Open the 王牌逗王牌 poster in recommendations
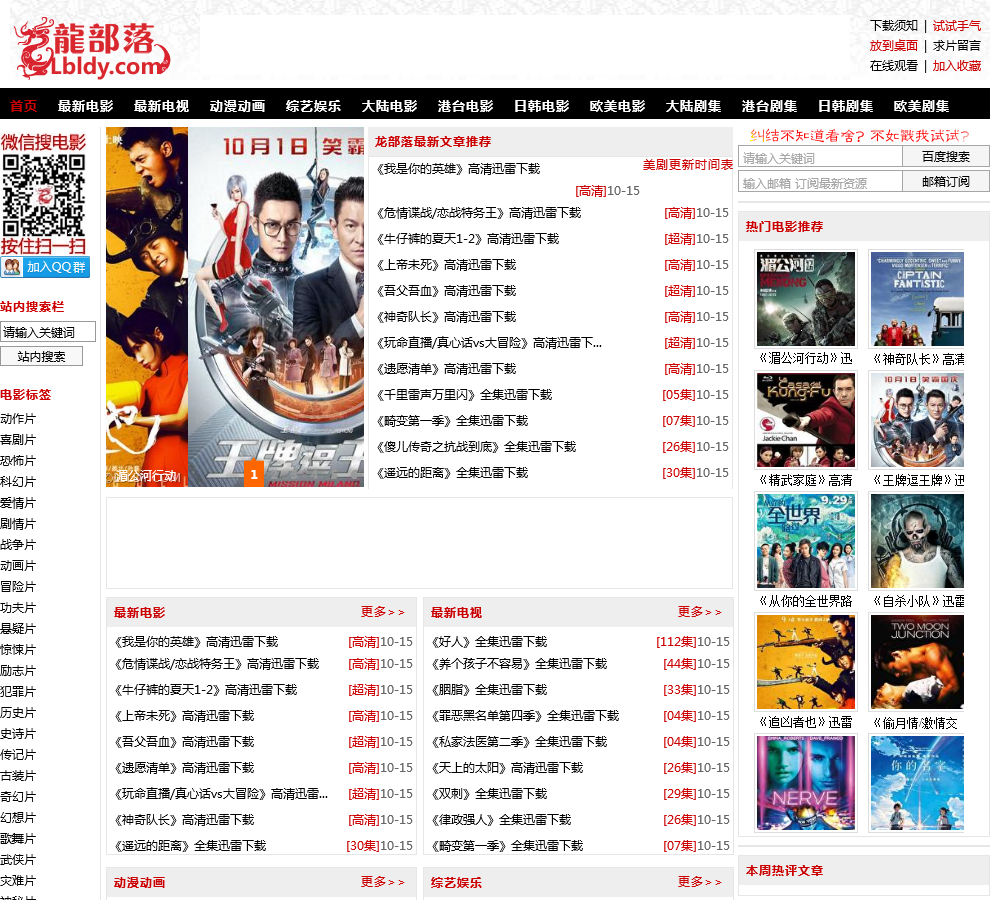This screenshot has height=900, width=990. pyautogui.click(x=917, y=420)
